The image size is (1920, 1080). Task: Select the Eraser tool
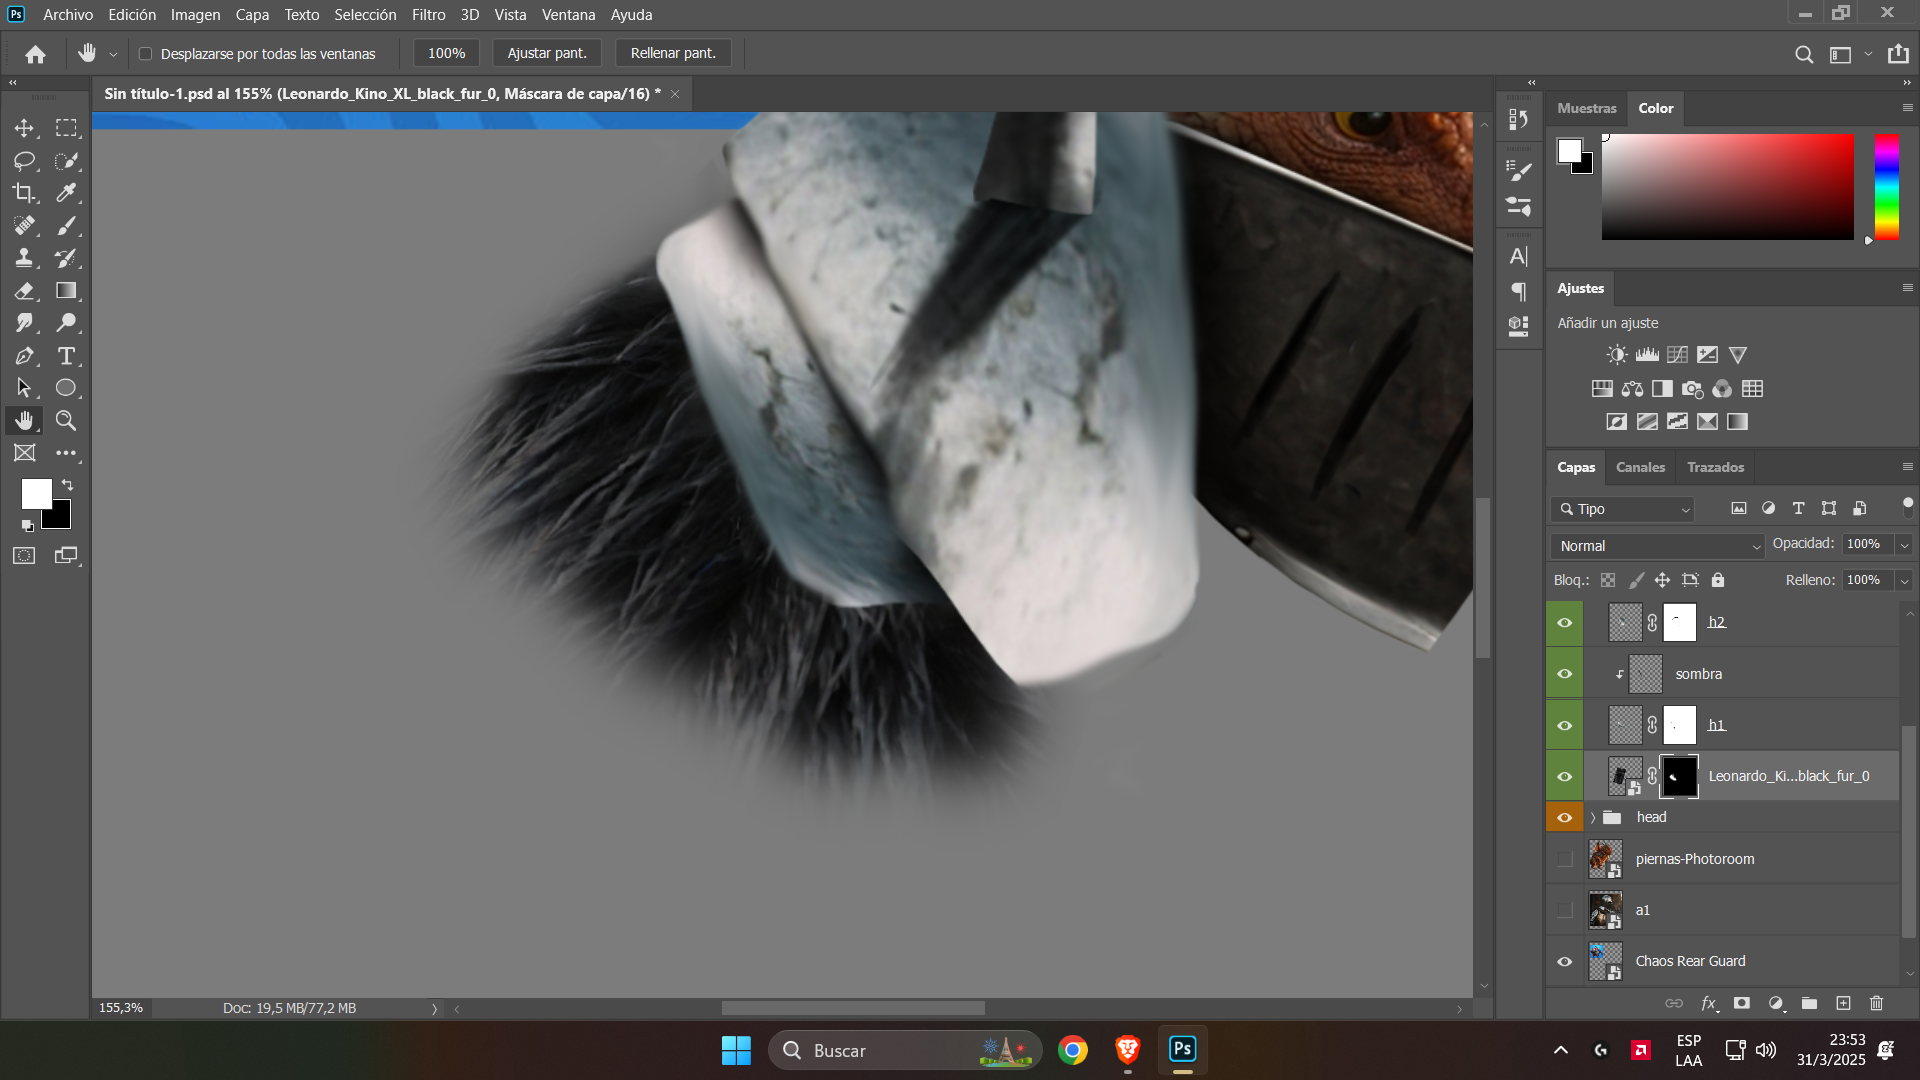pyautogui.click(x=25, y=291)
